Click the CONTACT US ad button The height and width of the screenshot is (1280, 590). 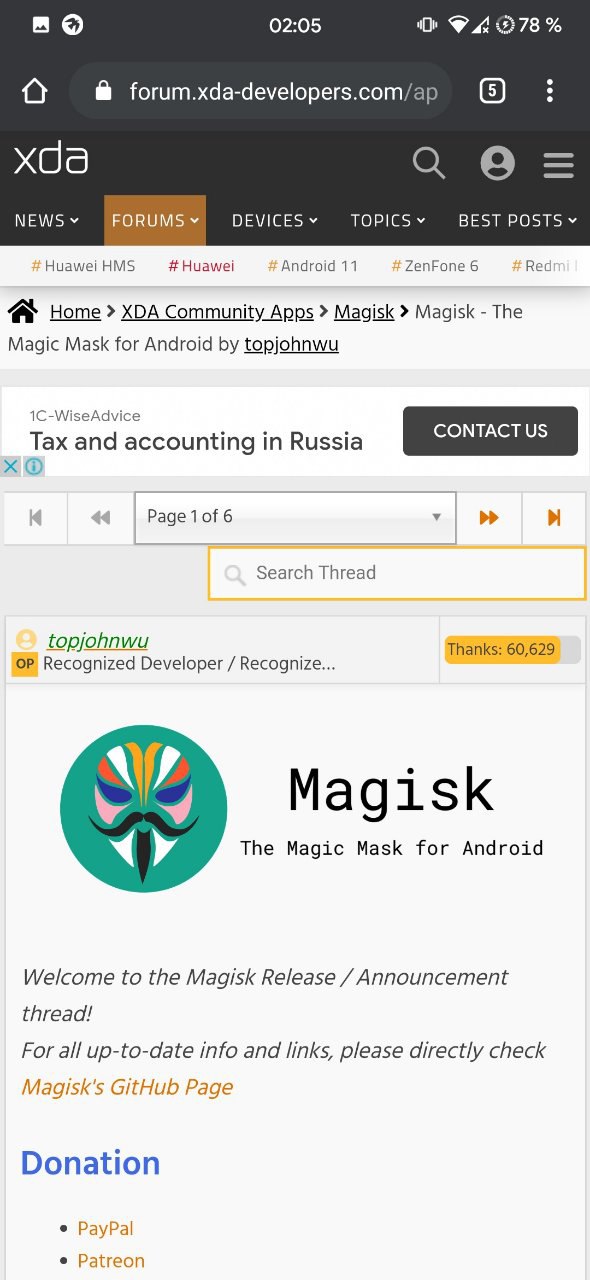(x=490, y=431)
